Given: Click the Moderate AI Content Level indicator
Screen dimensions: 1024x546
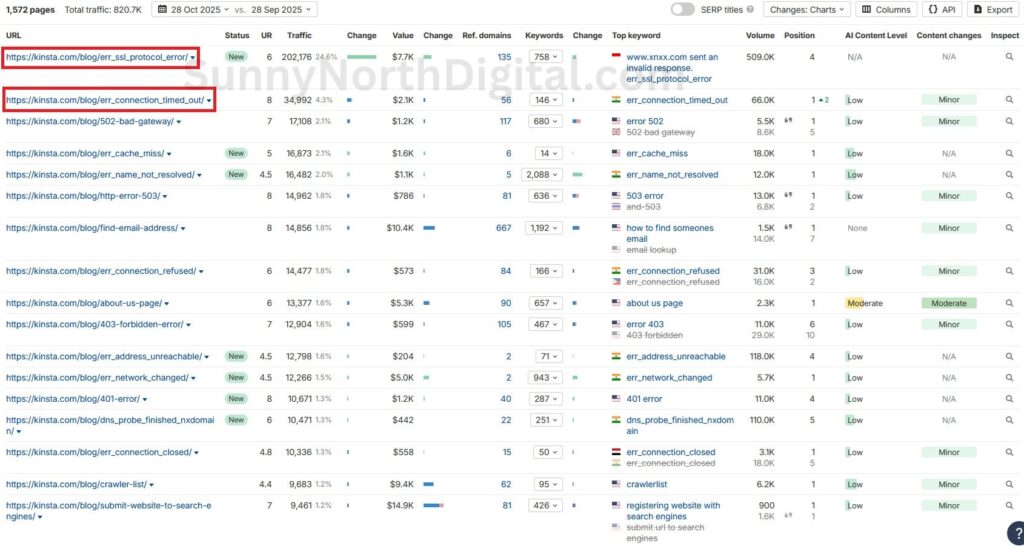Looking at the screenshot, I should click(863, 303).
